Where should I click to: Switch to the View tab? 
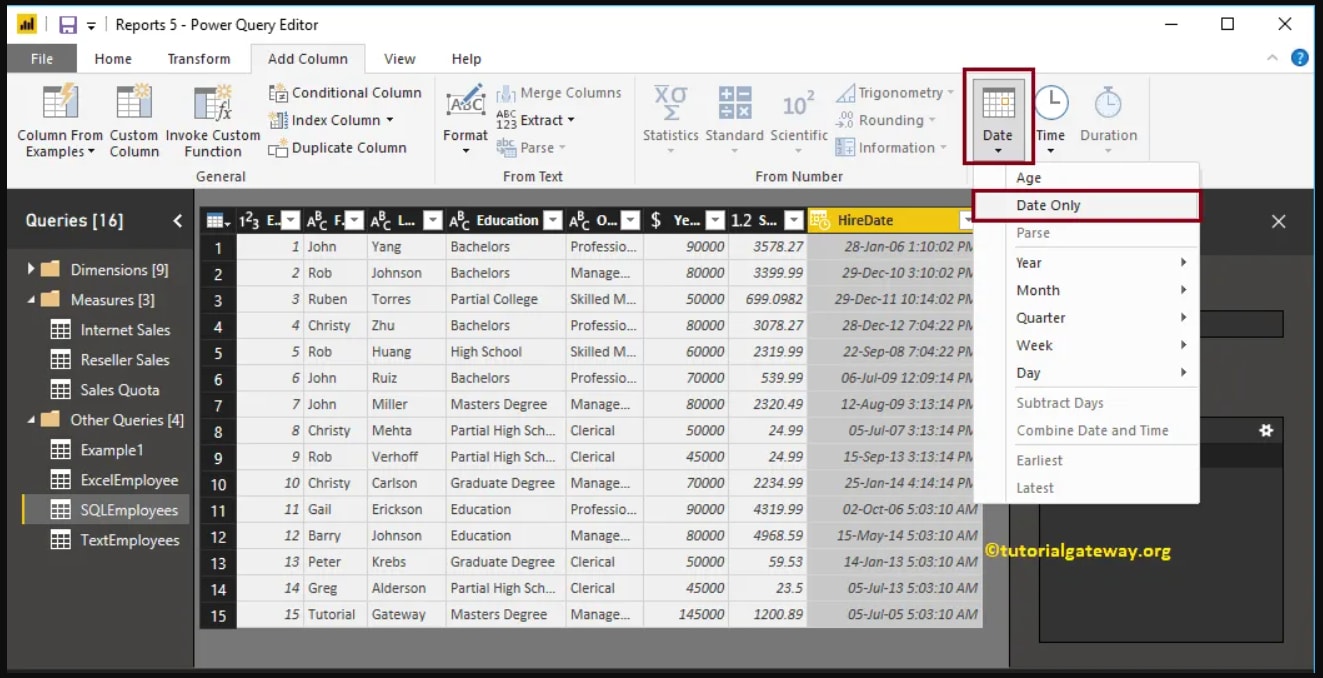click(x=400, y=59)
